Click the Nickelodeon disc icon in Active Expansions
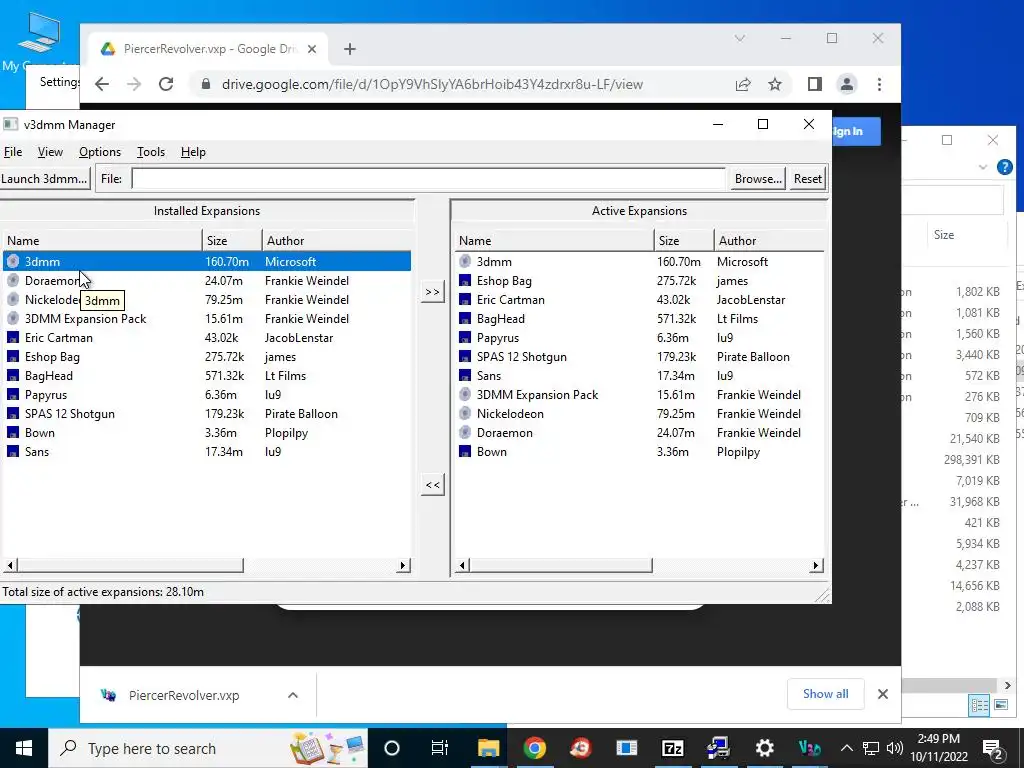The image size is (1024, 768). coord(464,413)
